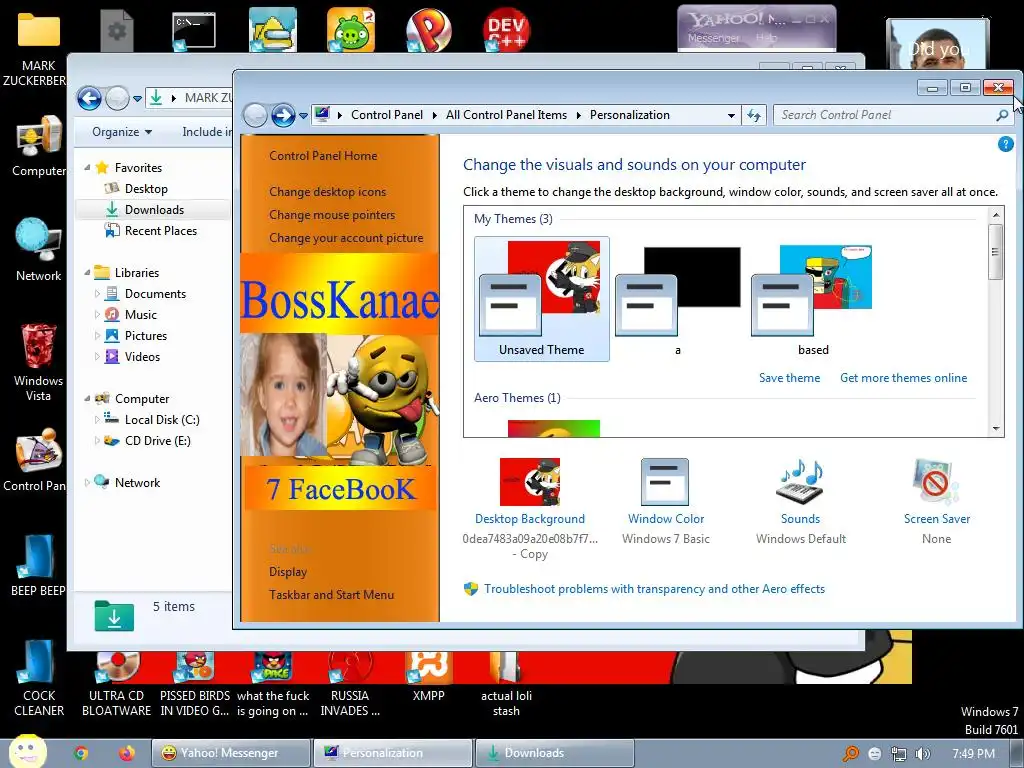This screenshot has height=768, width=1024.
Task: Open the address bar history dropdown
Action: pyautogui.click(x=731, y=116)
